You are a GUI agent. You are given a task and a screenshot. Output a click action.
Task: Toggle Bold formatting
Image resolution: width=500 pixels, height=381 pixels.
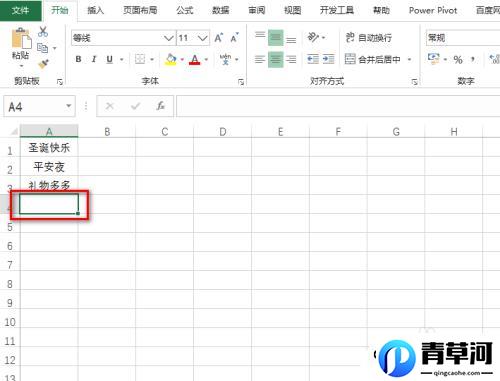(78, 59)
